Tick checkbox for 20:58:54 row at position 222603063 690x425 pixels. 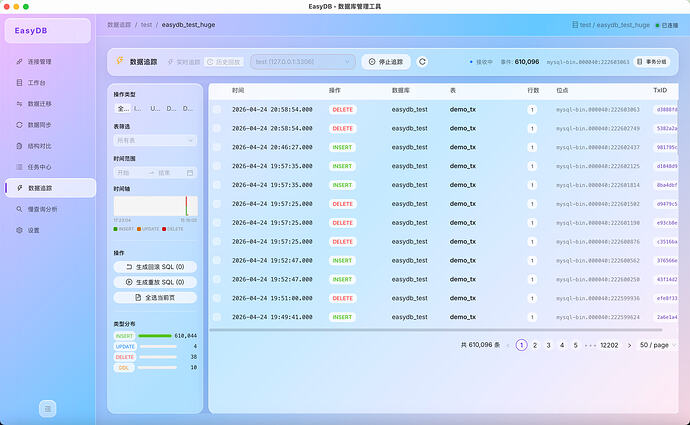click(217, 110)
